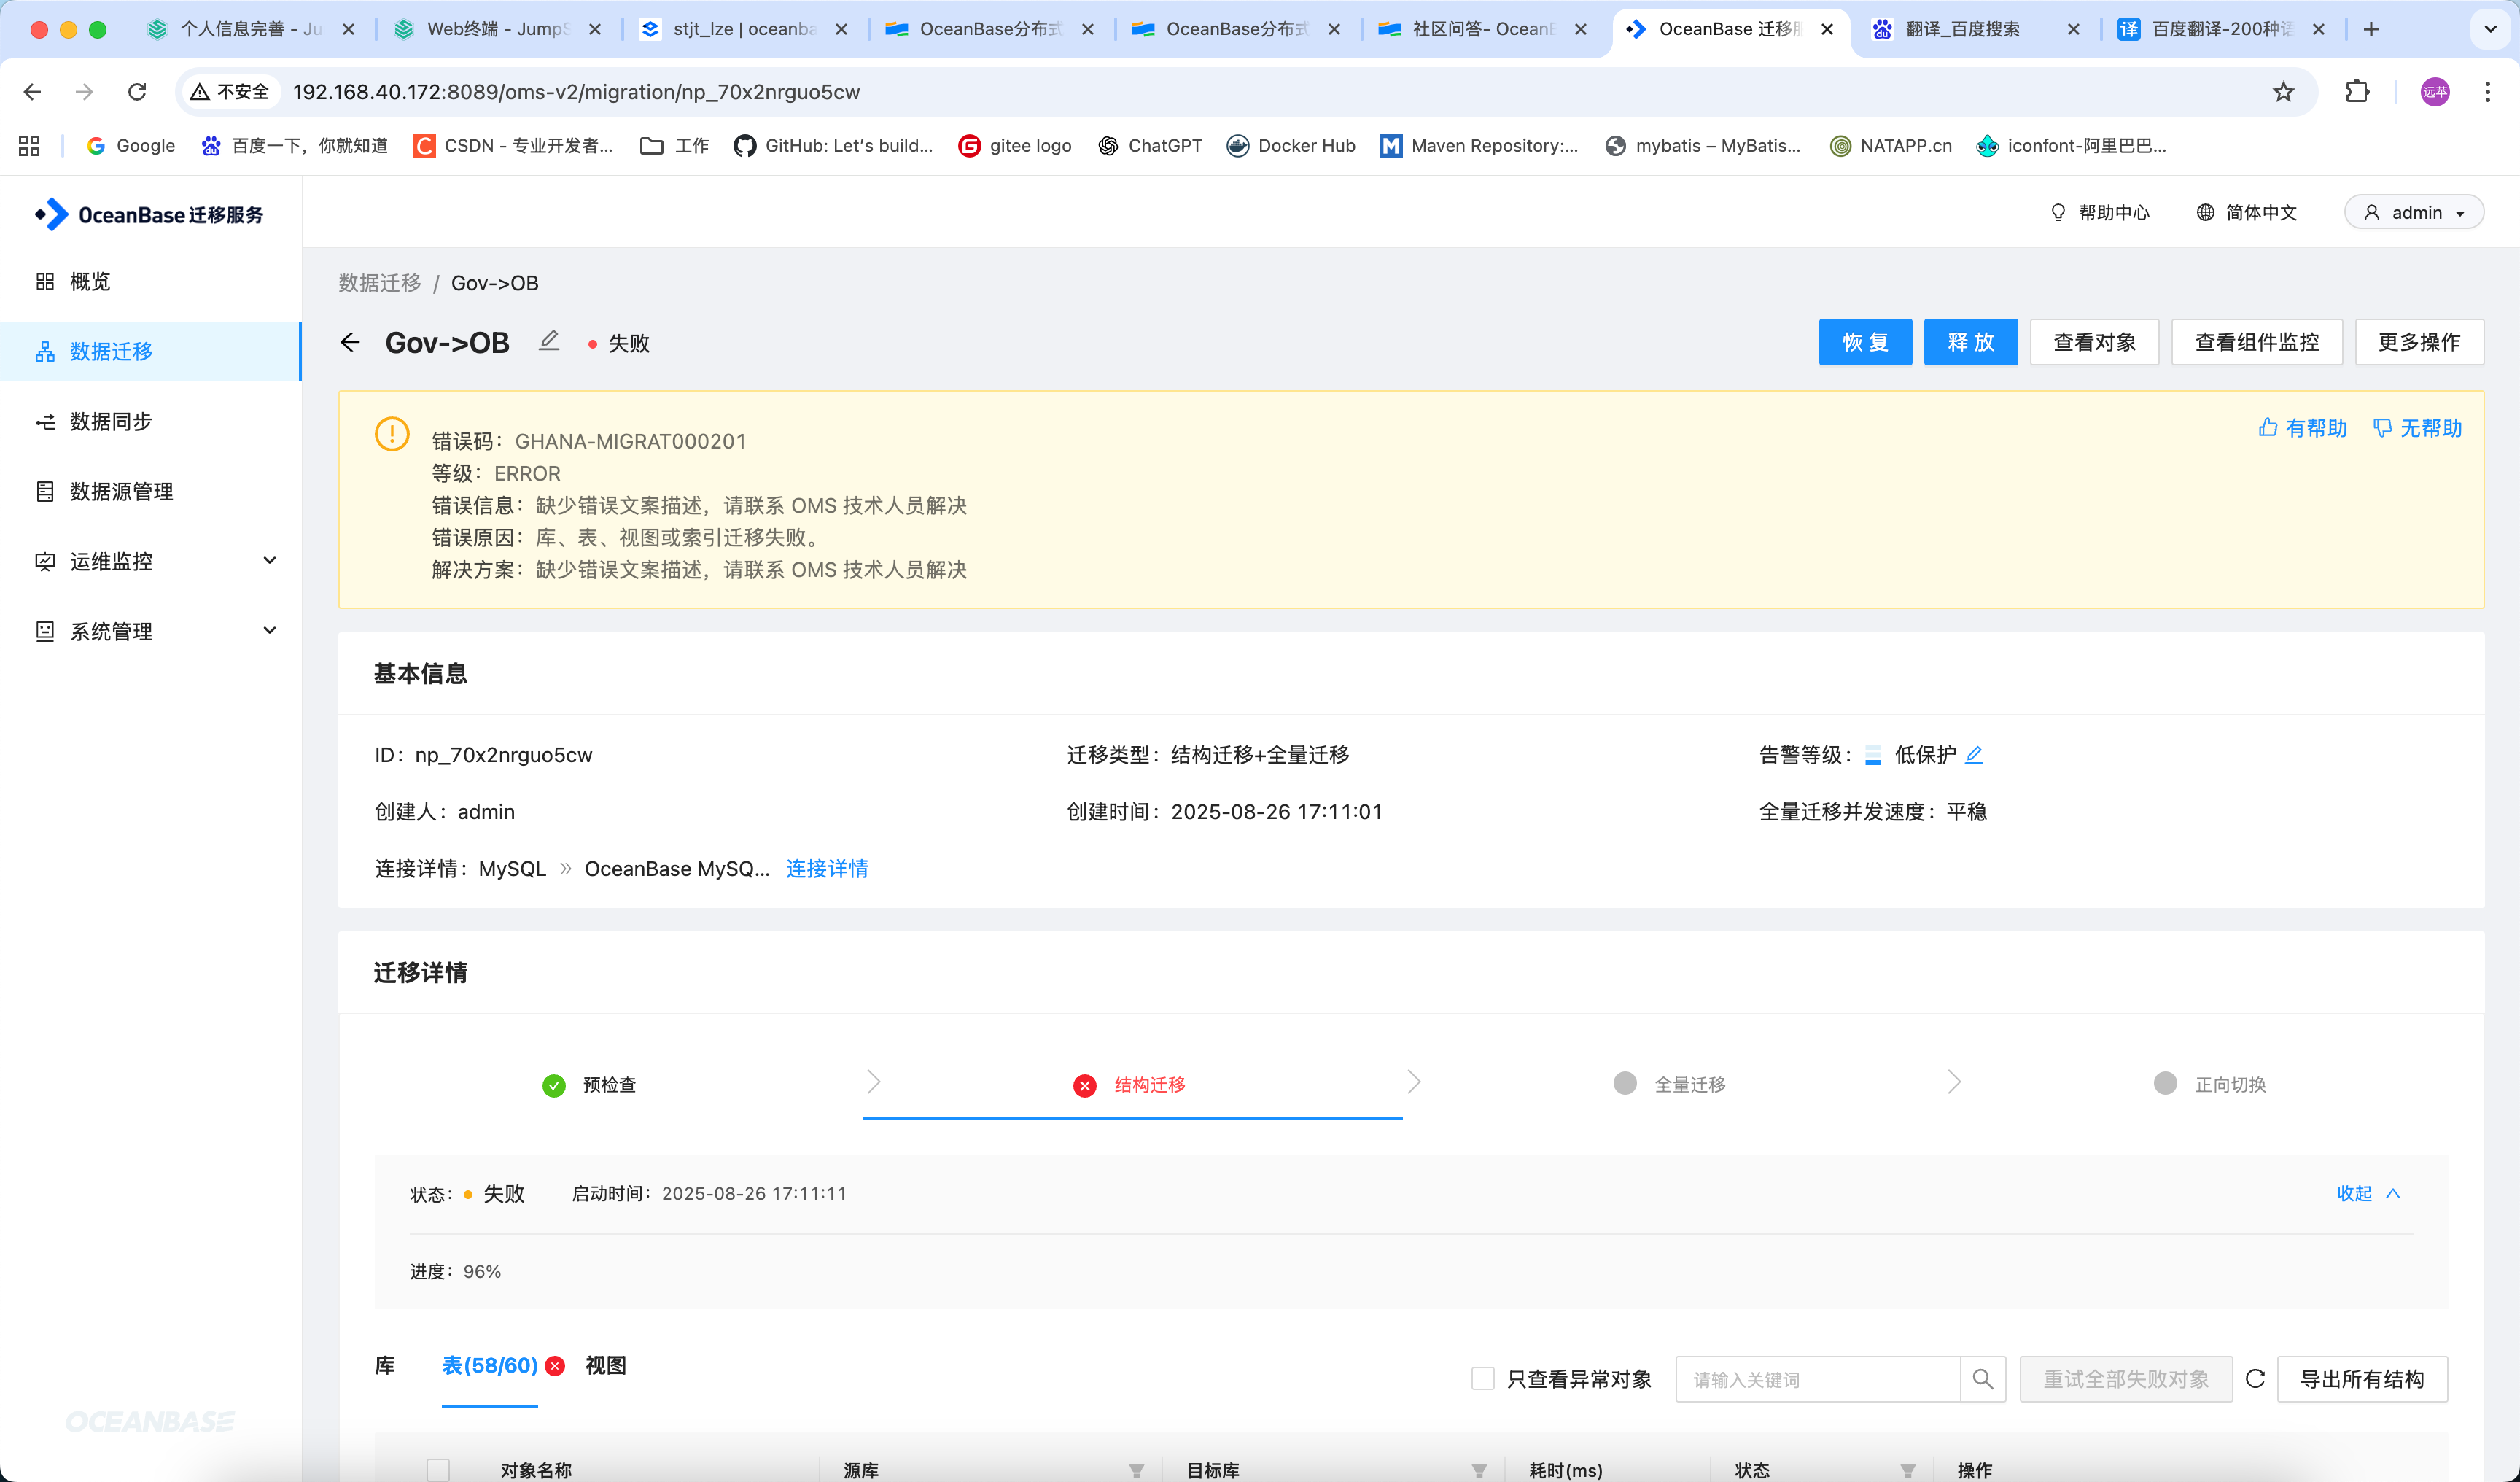The width and height of the screenshot is (2520, 1482).
Task: Enable the 只查看异常对象 checkbox
Action: pos(1483,1379)
